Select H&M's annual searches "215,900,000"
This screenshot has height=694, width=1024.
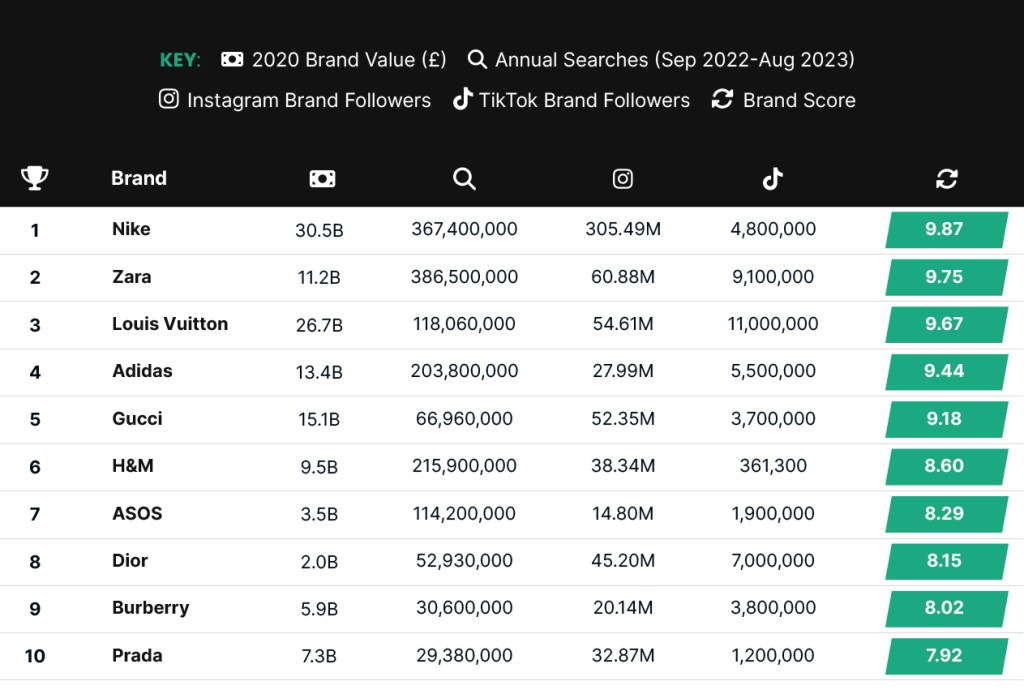coord(464,465)
